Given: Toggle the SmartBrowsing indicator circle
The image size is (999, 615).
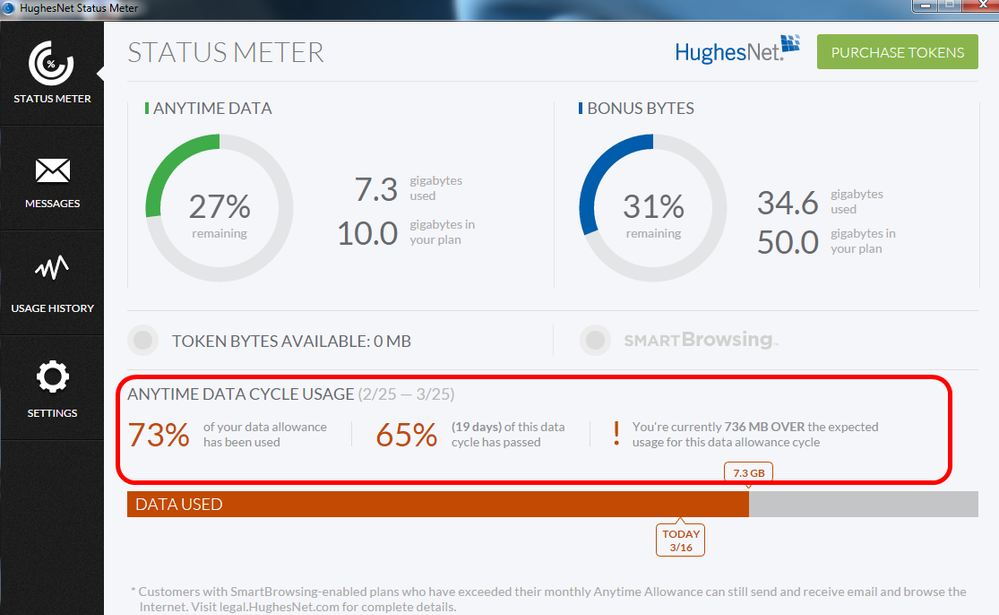Looking at the screenshot, I should (594, 341).
